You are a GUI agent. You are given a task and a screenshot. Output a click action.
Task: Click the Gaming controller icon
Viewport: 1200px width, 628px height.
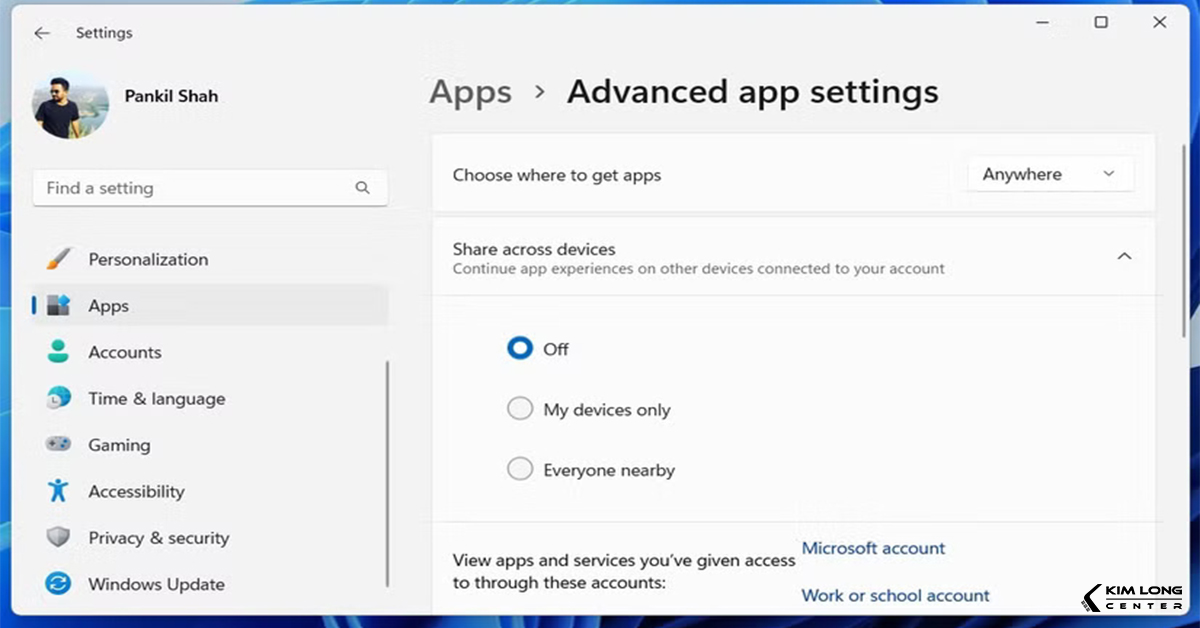coord(58,445)
